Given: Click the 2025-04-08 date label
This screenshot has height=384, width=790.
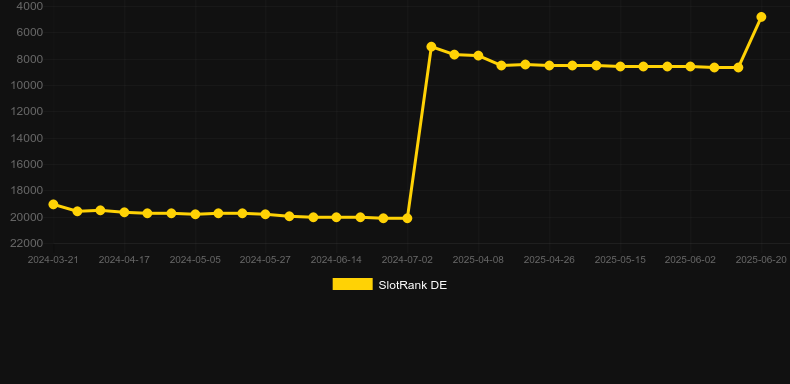Looking at the screenshot, I should (x=478, y=260).
